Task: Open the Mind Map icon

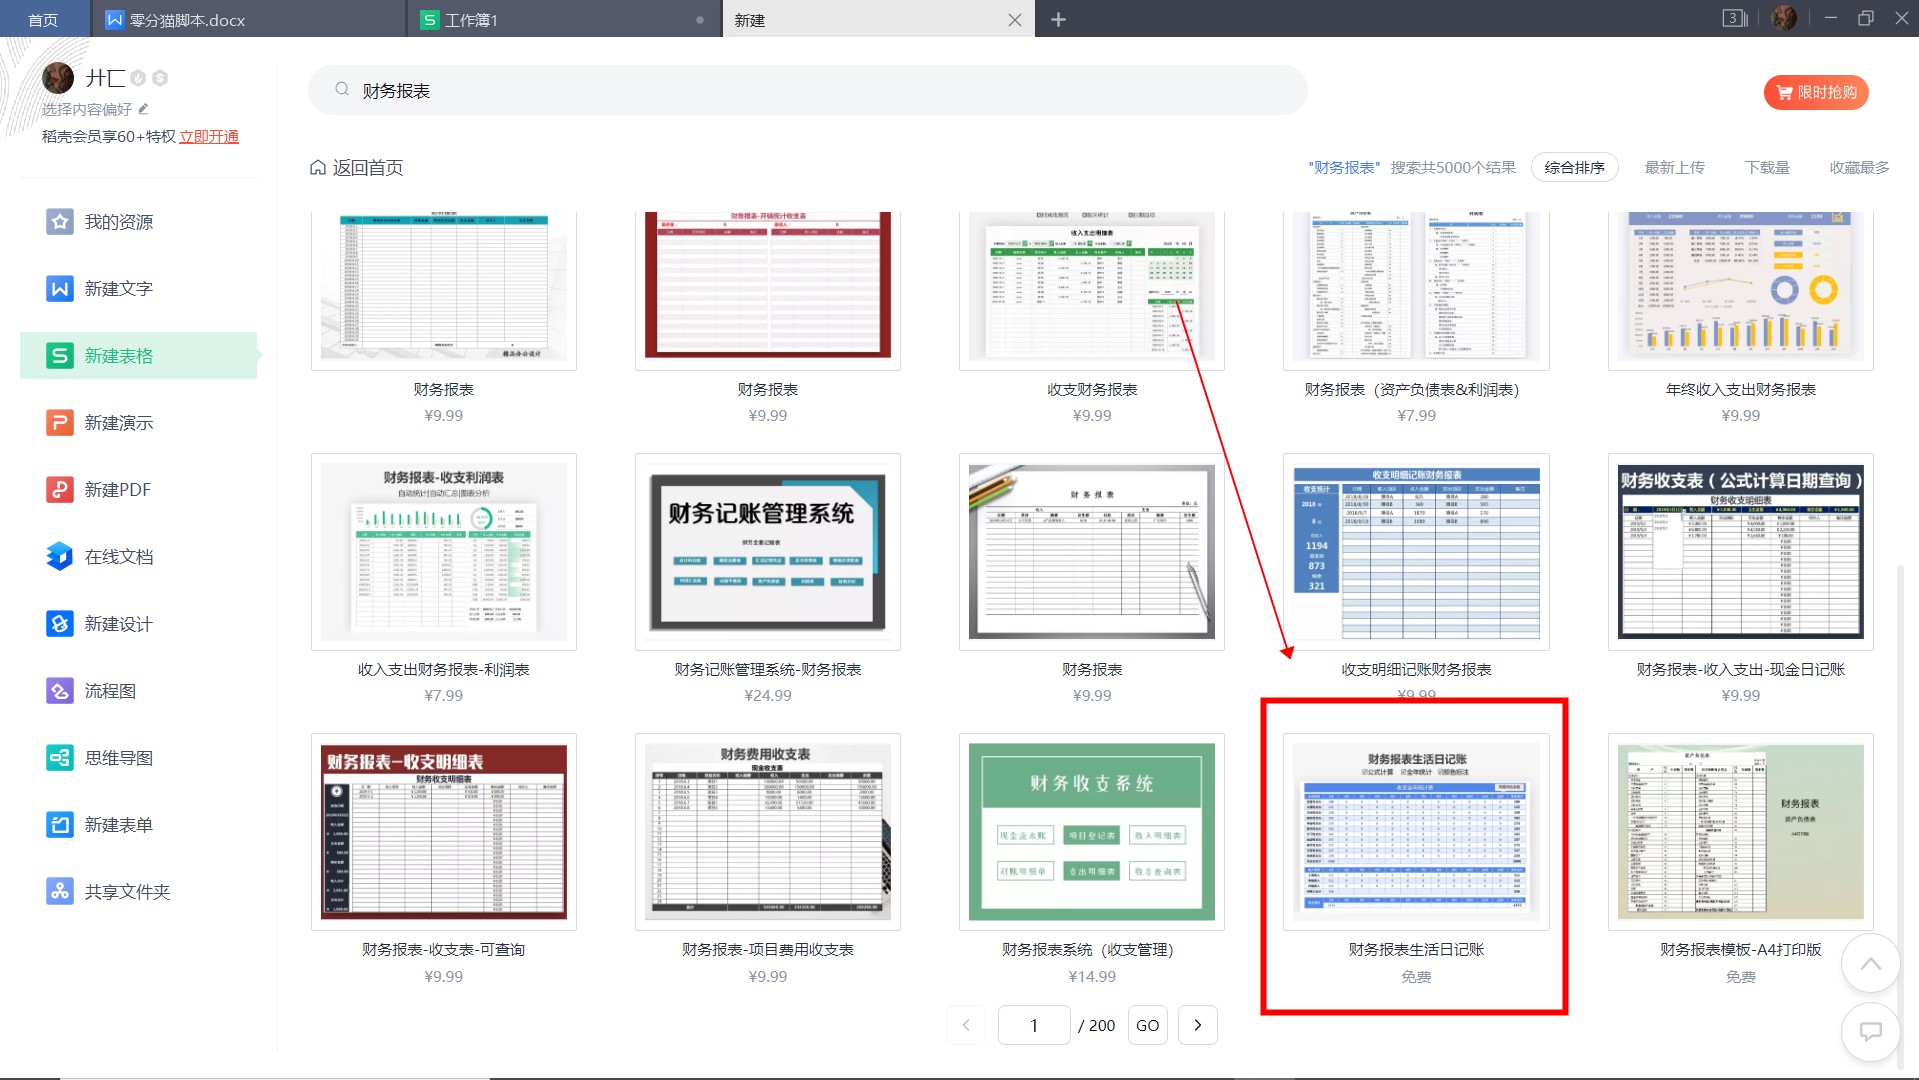Action: point(60,758)
